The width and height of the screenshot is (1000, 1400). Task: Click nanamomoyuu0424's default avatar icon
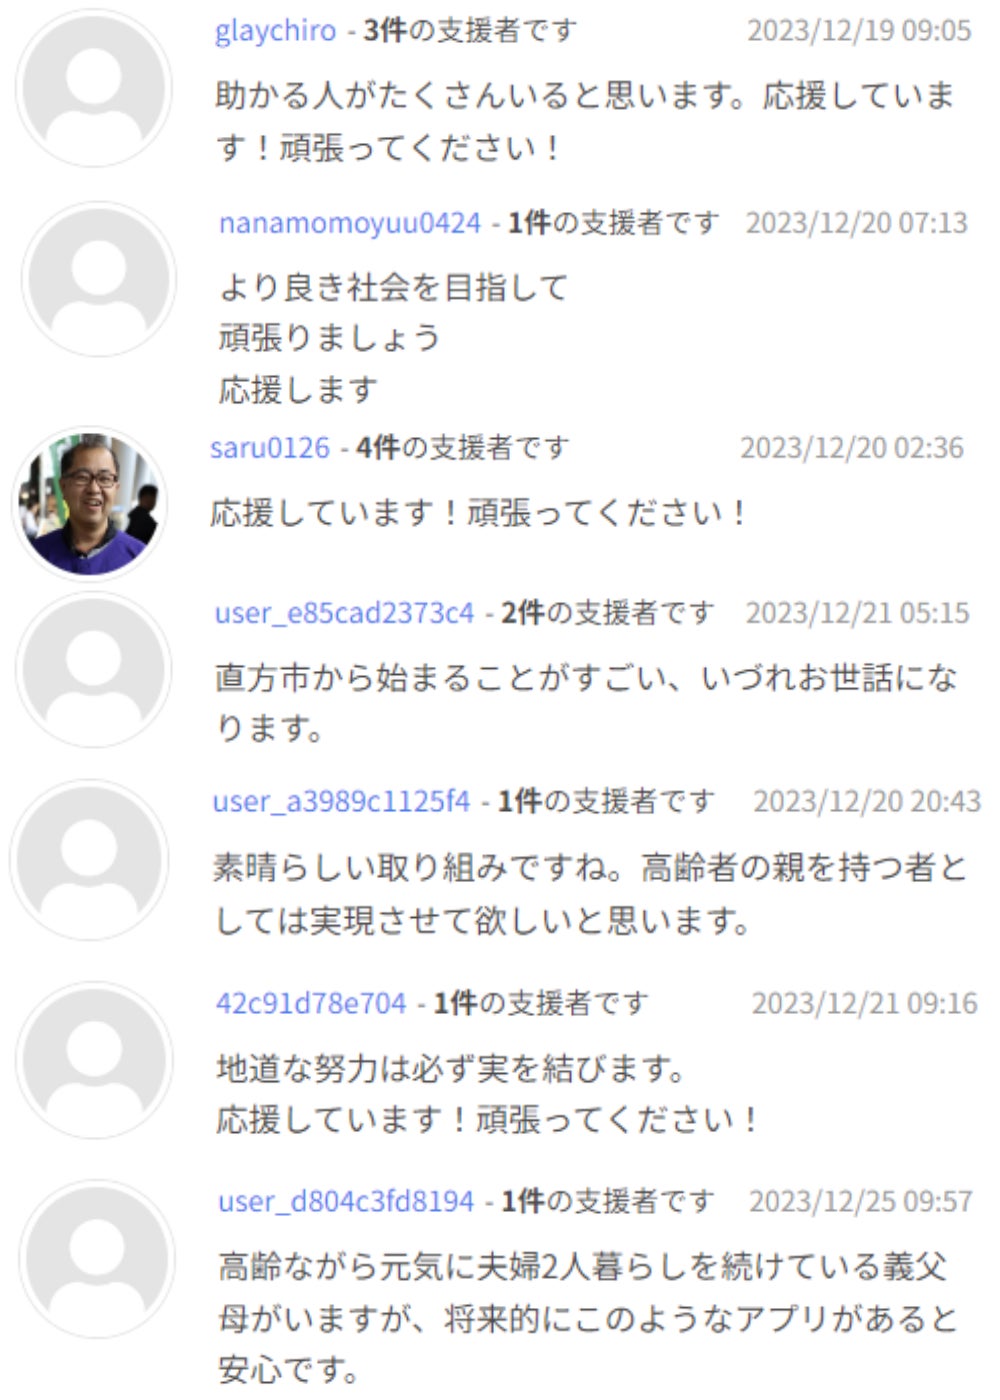click(x=98, y=279)
